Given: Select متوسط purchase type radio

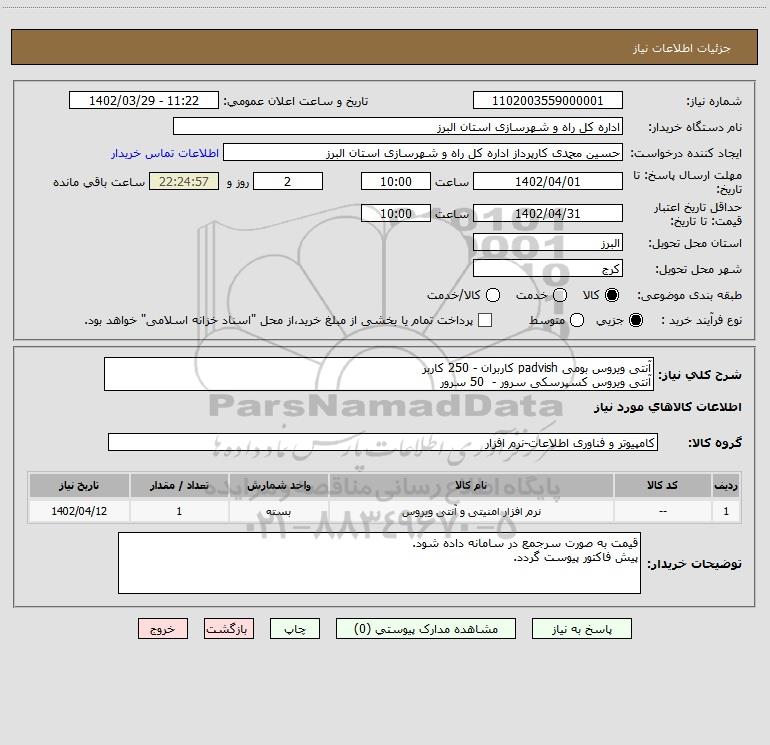Looking at the screenshot, I should click(577, 320).
